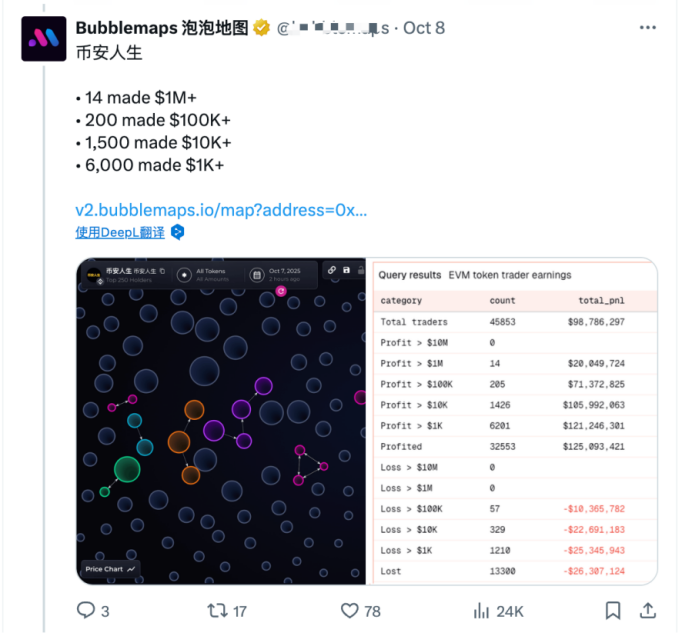
Task: Bookmark this post
Action: coord(613,610)
